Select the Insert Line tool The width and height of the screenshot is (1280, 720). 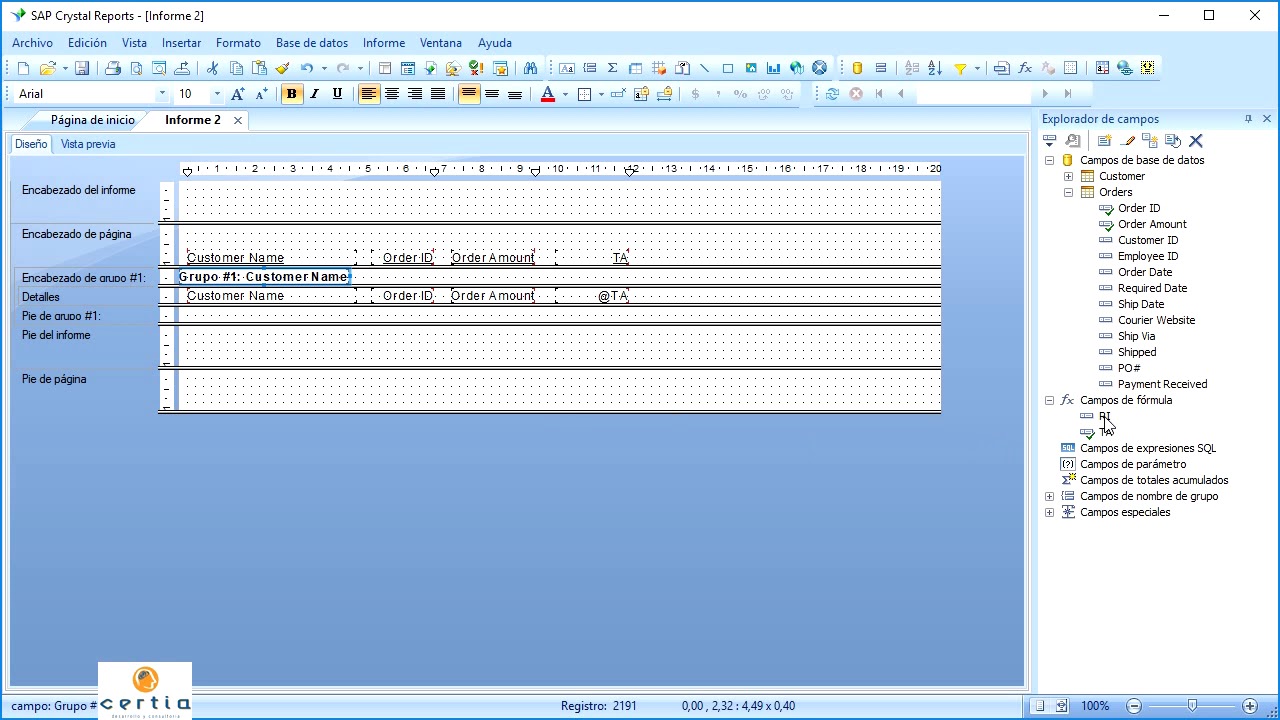704,68
